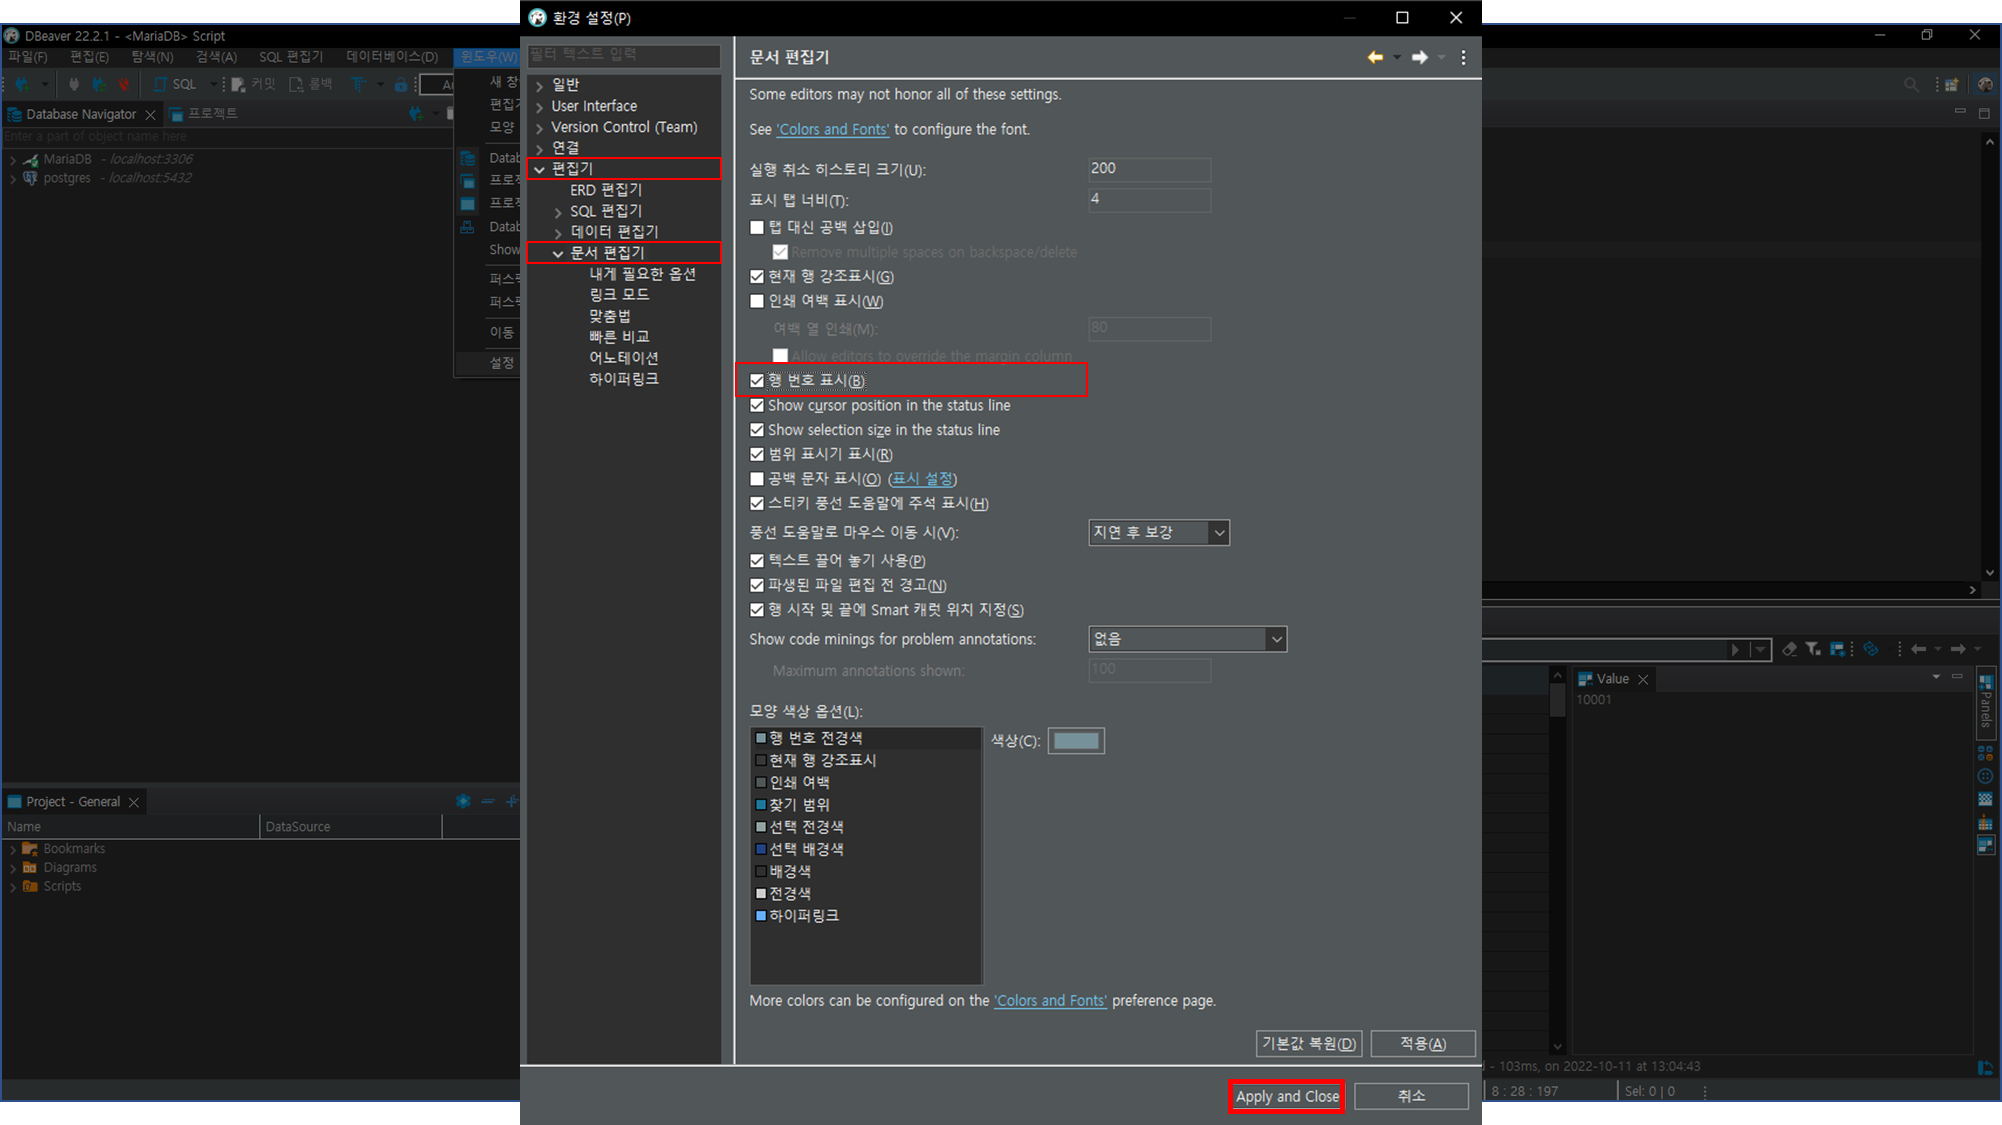
Task: Uncheck Show cursor position in status line
Action: [x=757, y=405]
